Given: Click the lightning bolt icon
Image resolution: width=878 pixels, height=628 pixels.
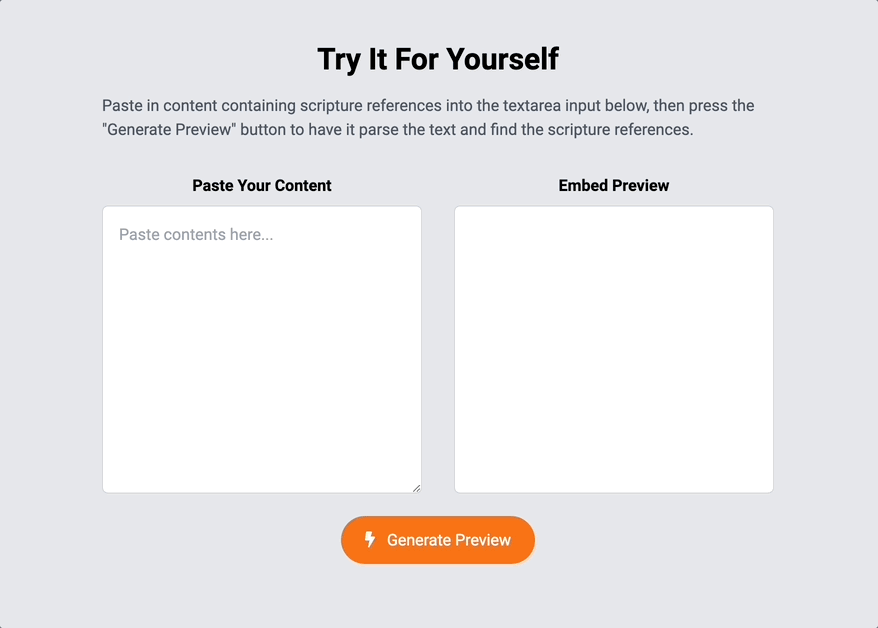Looking at the screenshot, I should (370, 540).
